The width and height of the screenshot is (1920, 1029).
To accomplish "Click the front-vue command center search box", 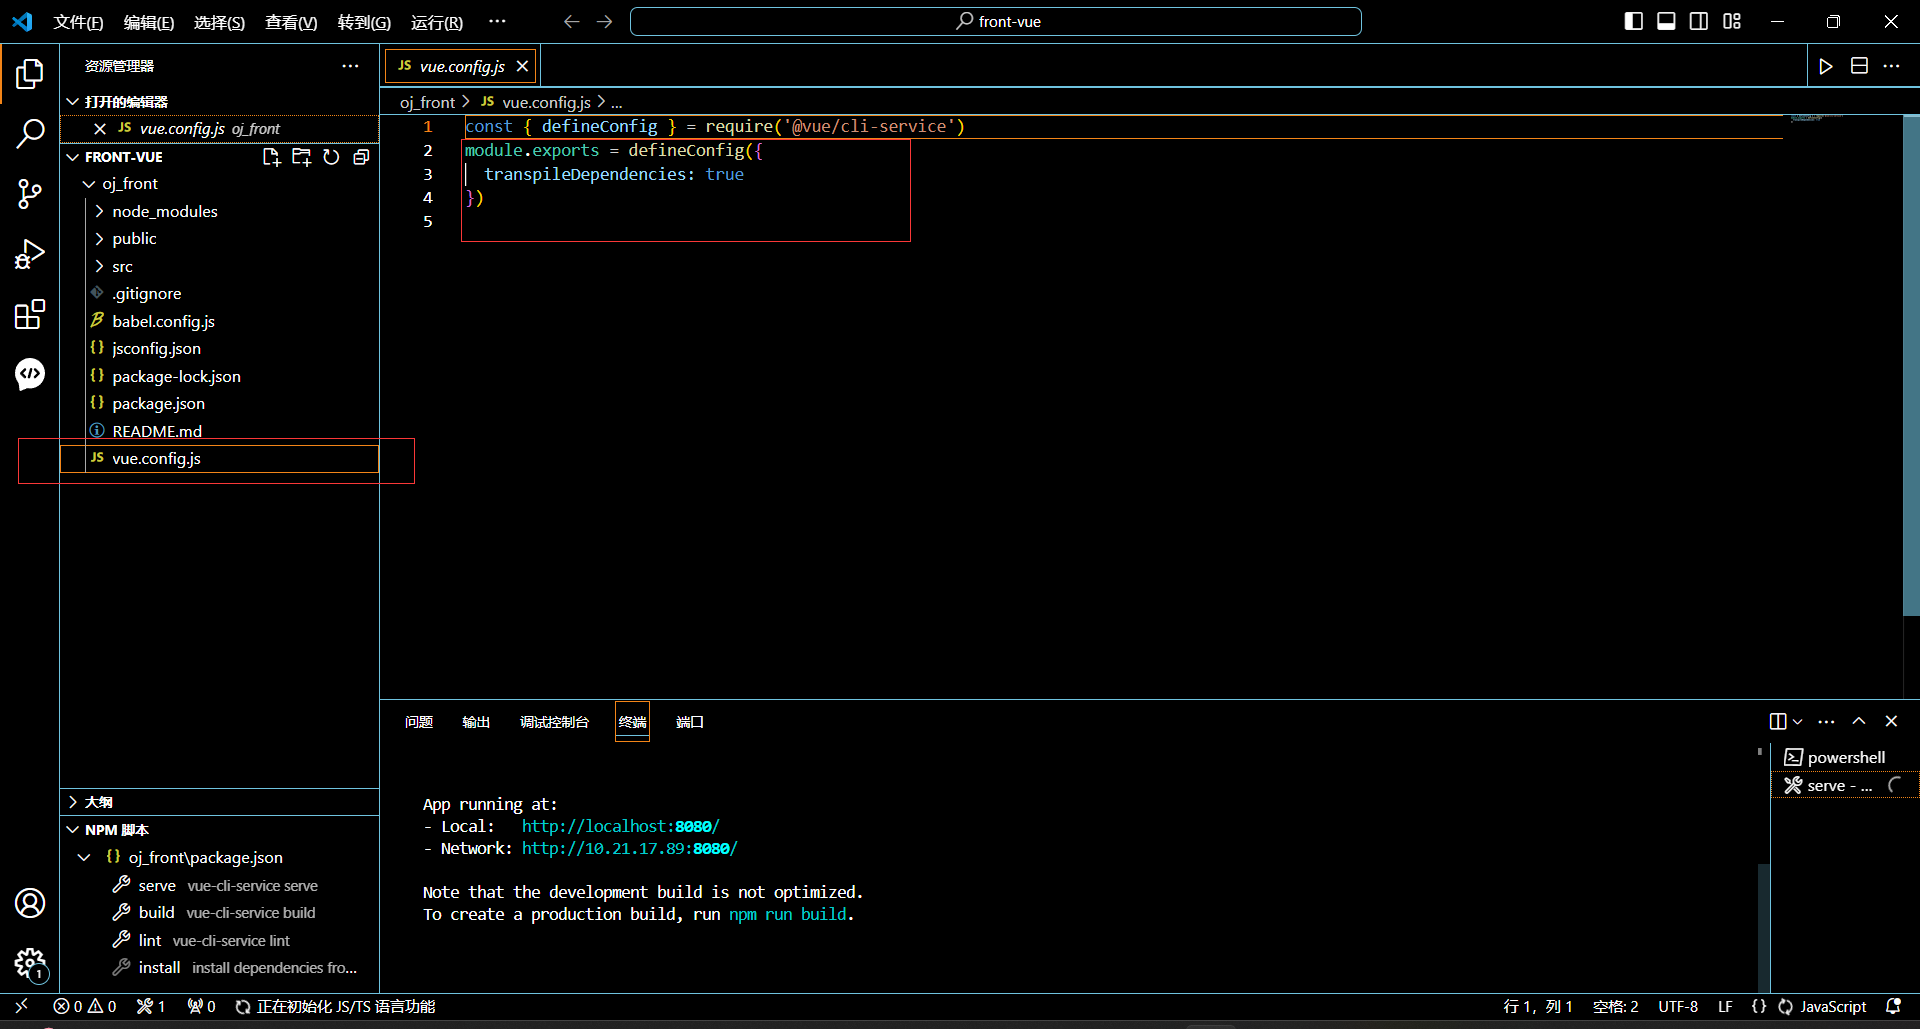I will pyautogui.click(x=996, y=21).
